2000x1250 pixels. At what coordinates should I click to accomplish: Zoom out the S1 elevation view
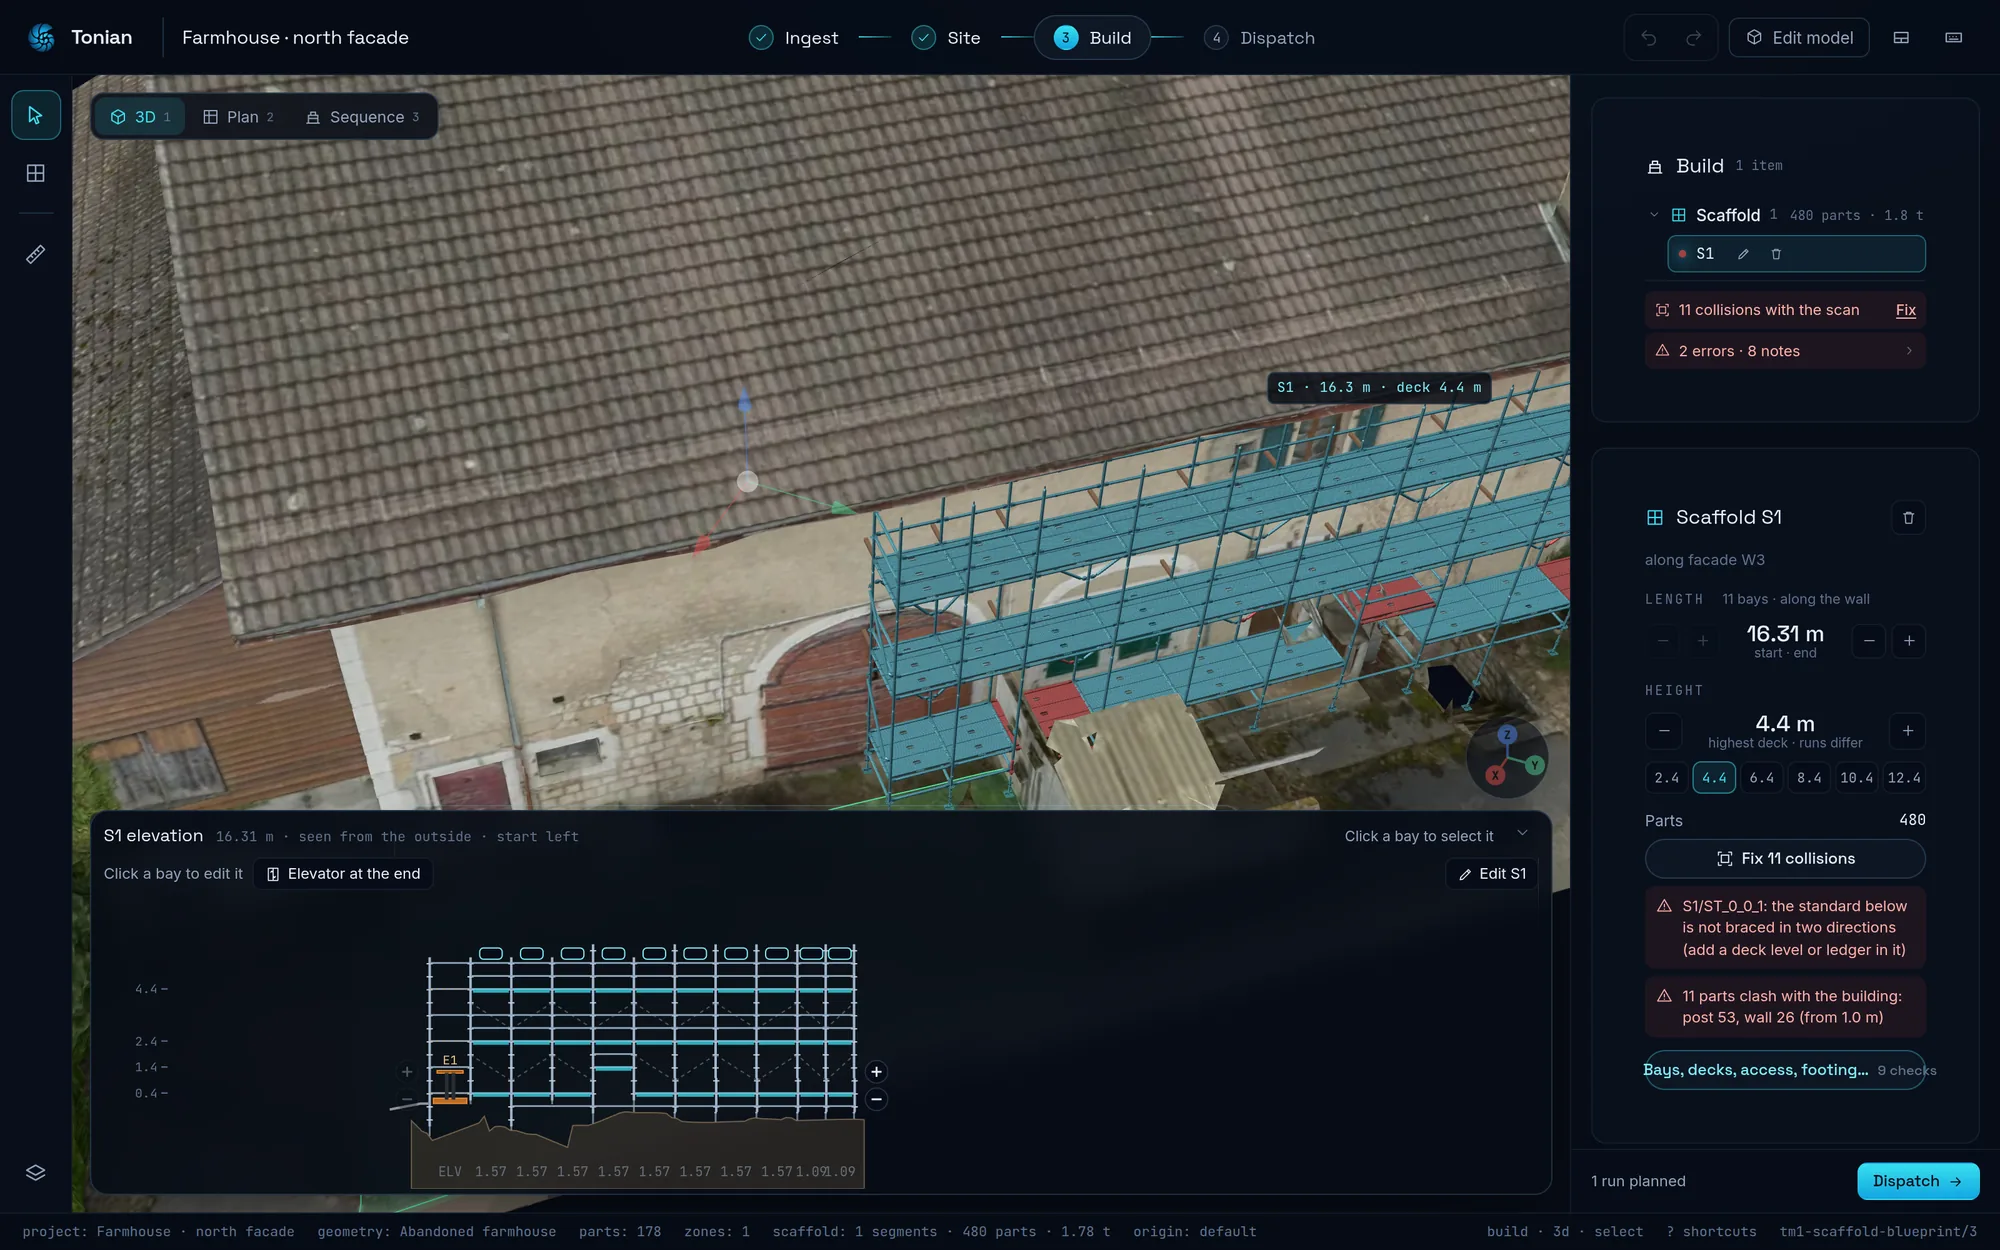pyautogui.click(x=876, y=1100)
